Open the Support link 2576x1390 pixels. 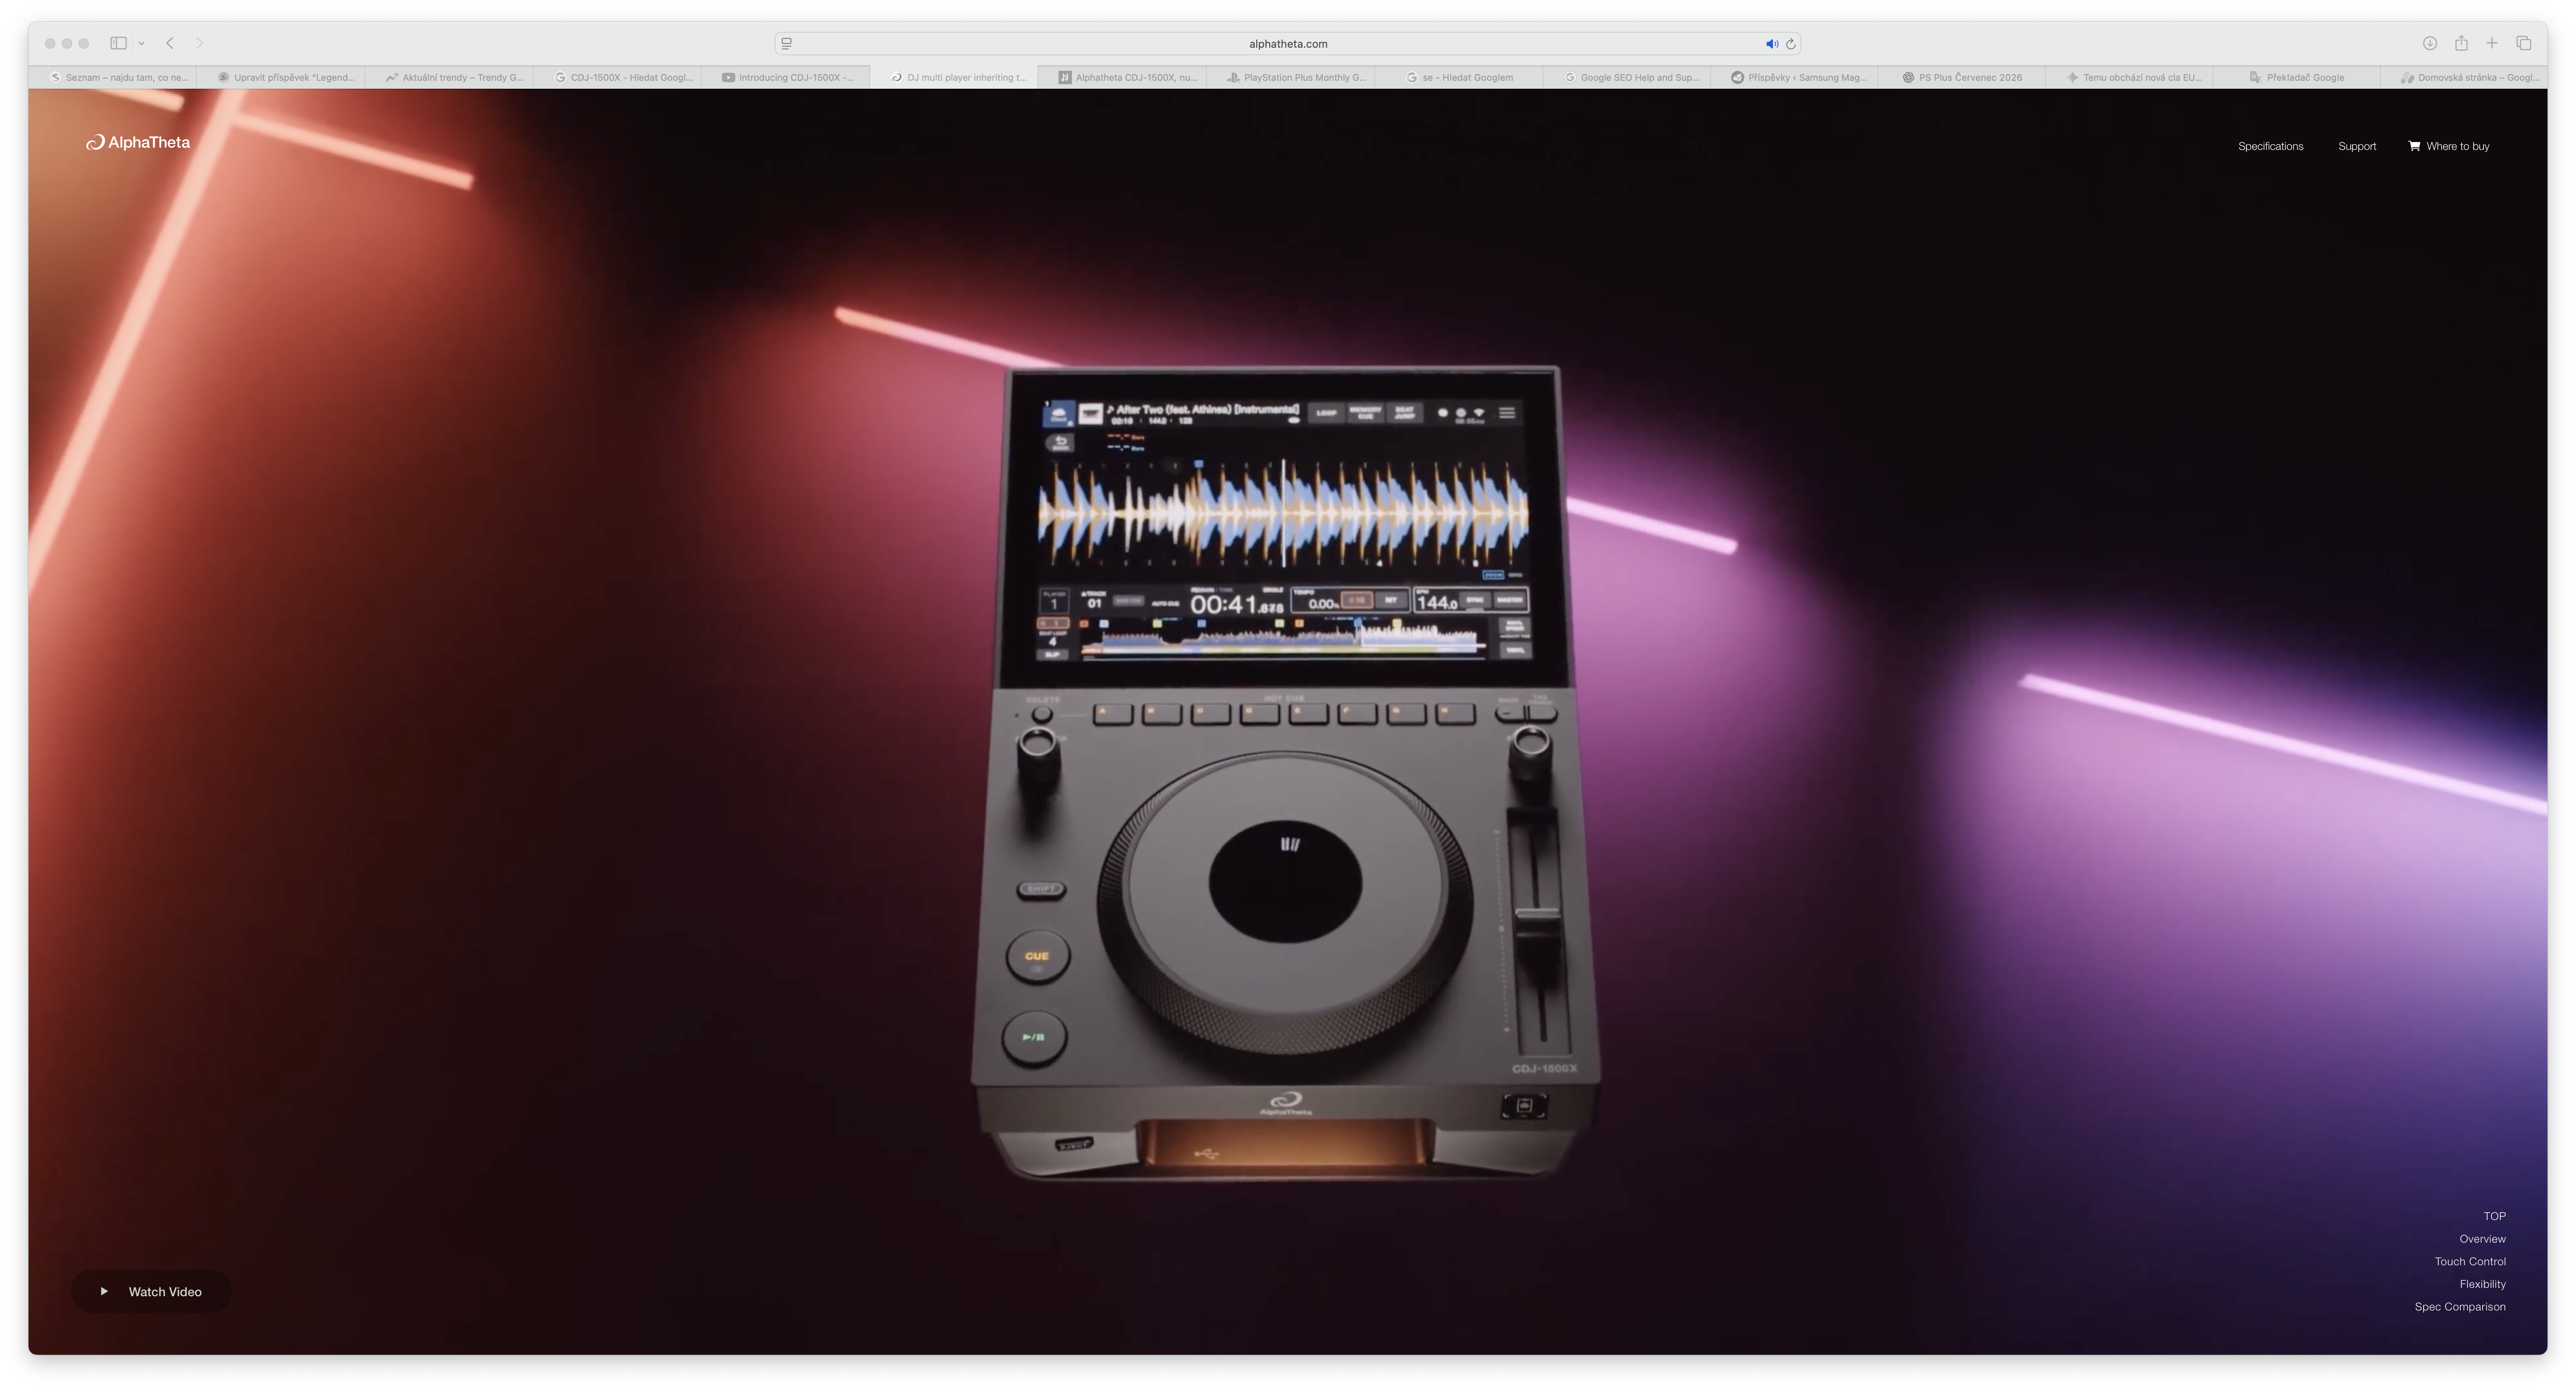[x=2356, y=146]
